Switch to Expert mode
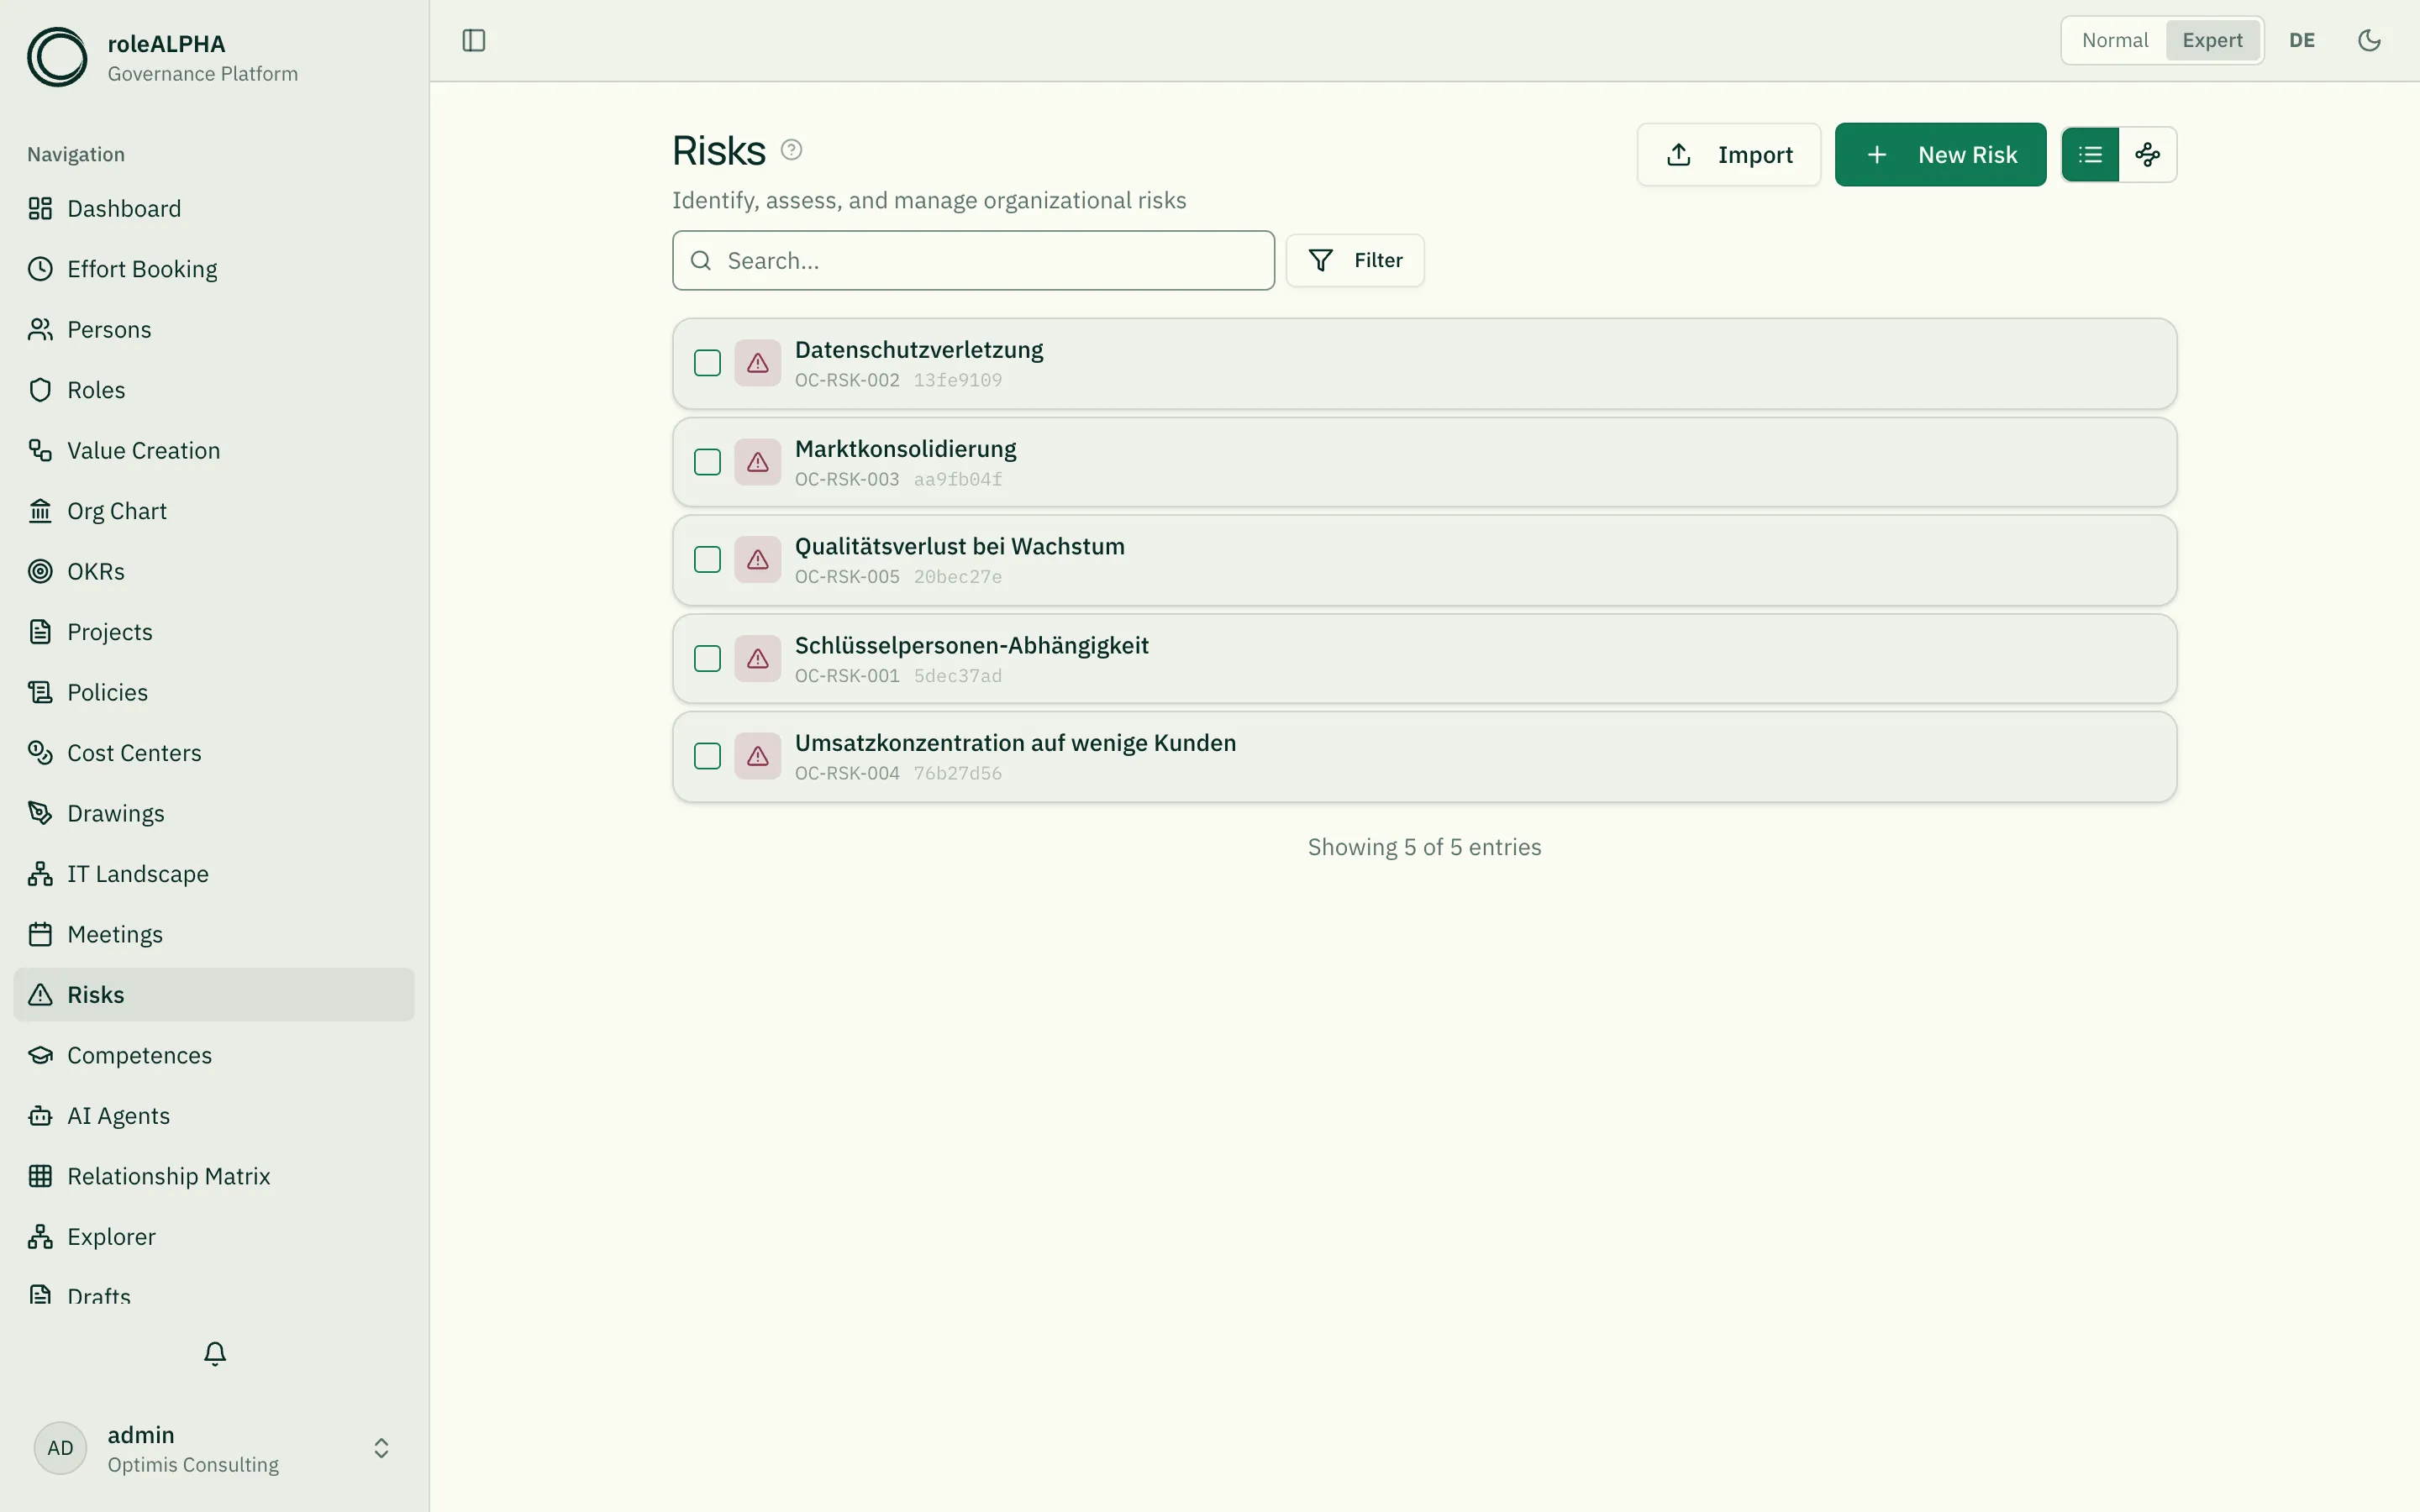This screenshot has height=1512, width=2420. 2212,40
